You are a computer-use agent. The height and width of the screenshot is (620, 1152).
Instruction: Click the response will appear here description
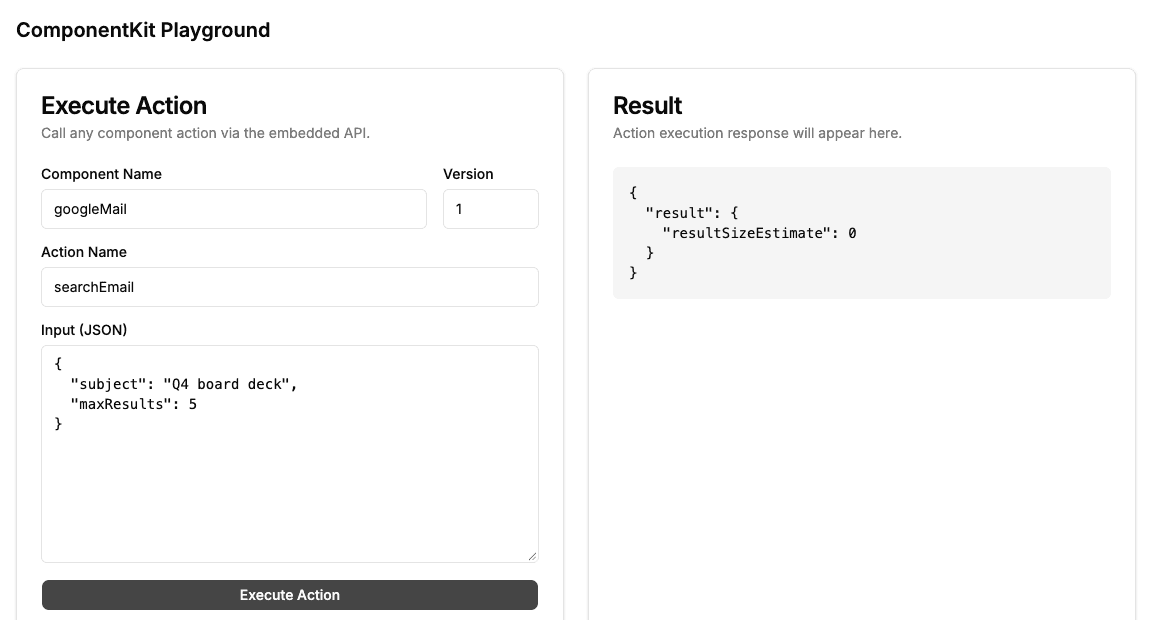757,133
